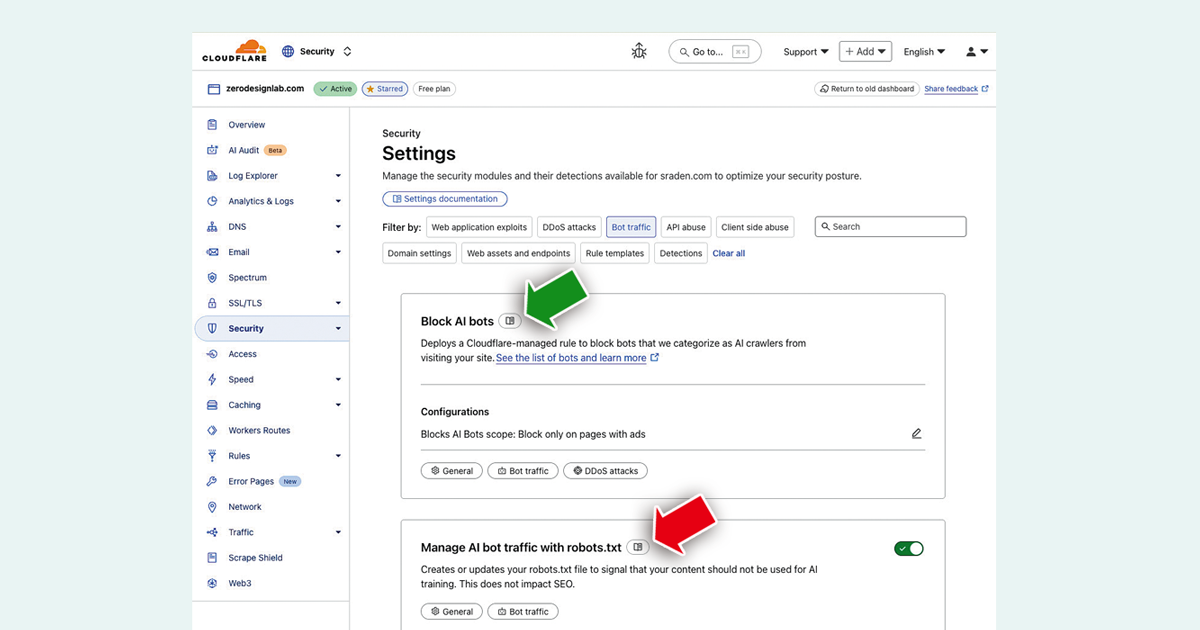Click the Speed lightning icon
The width and height of the screenshot is (1200, 630).
click(212, 380)
